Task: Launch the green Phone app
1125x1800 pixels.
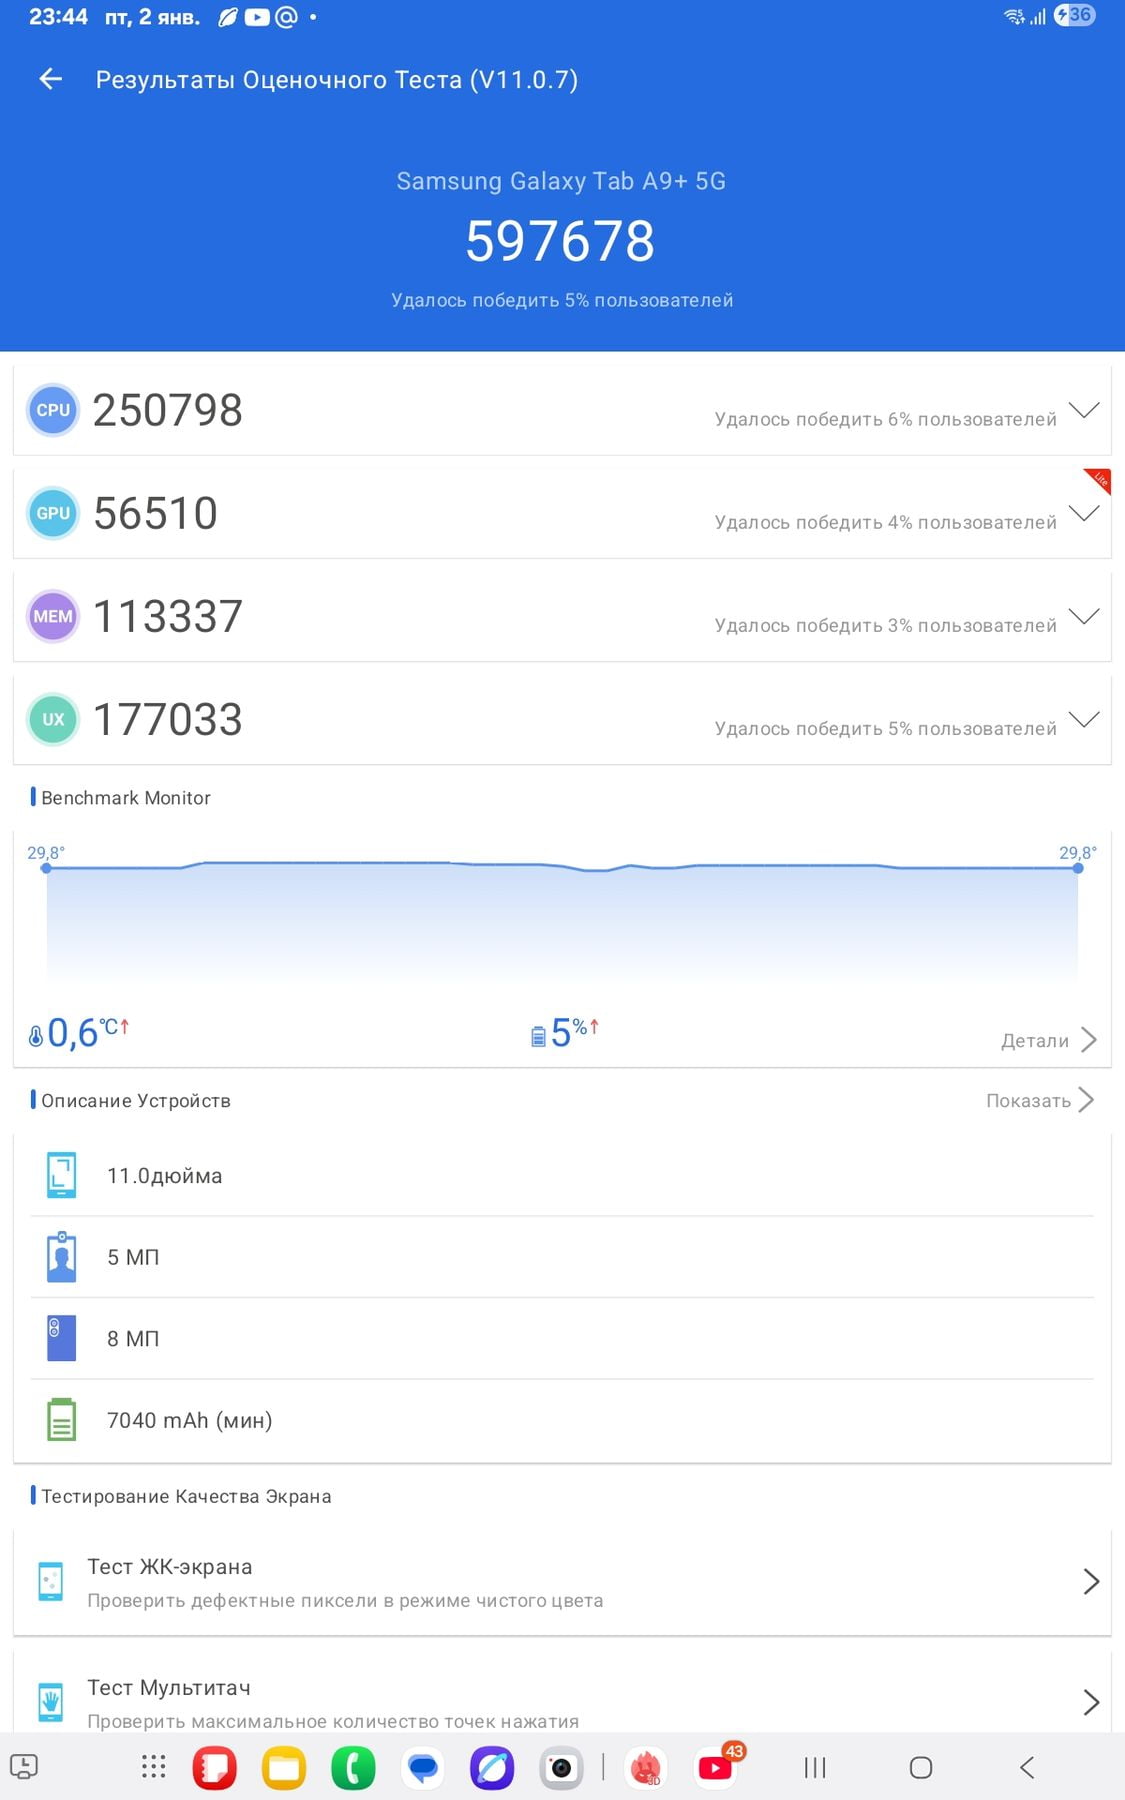Action: [353, 1768]
